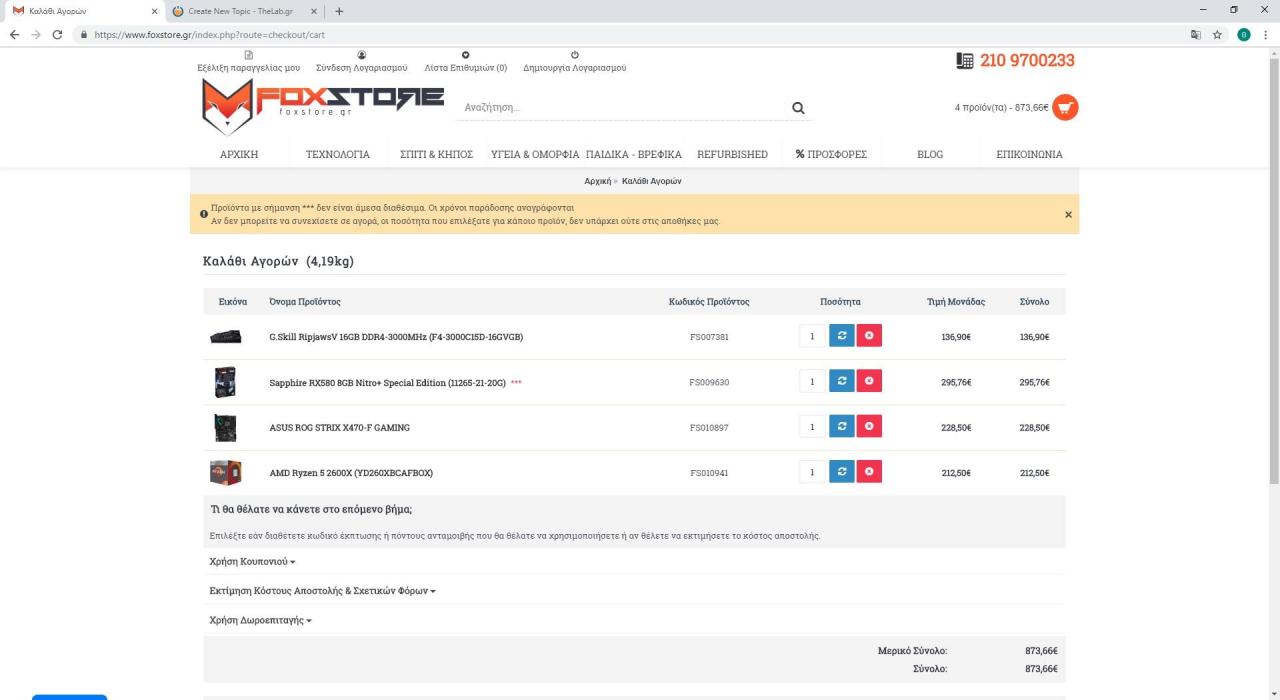Image resolution: width=1280 pixels, height=700 pixels.
Task: Open REFURBISHED menu item
Action: click(732, 154)
